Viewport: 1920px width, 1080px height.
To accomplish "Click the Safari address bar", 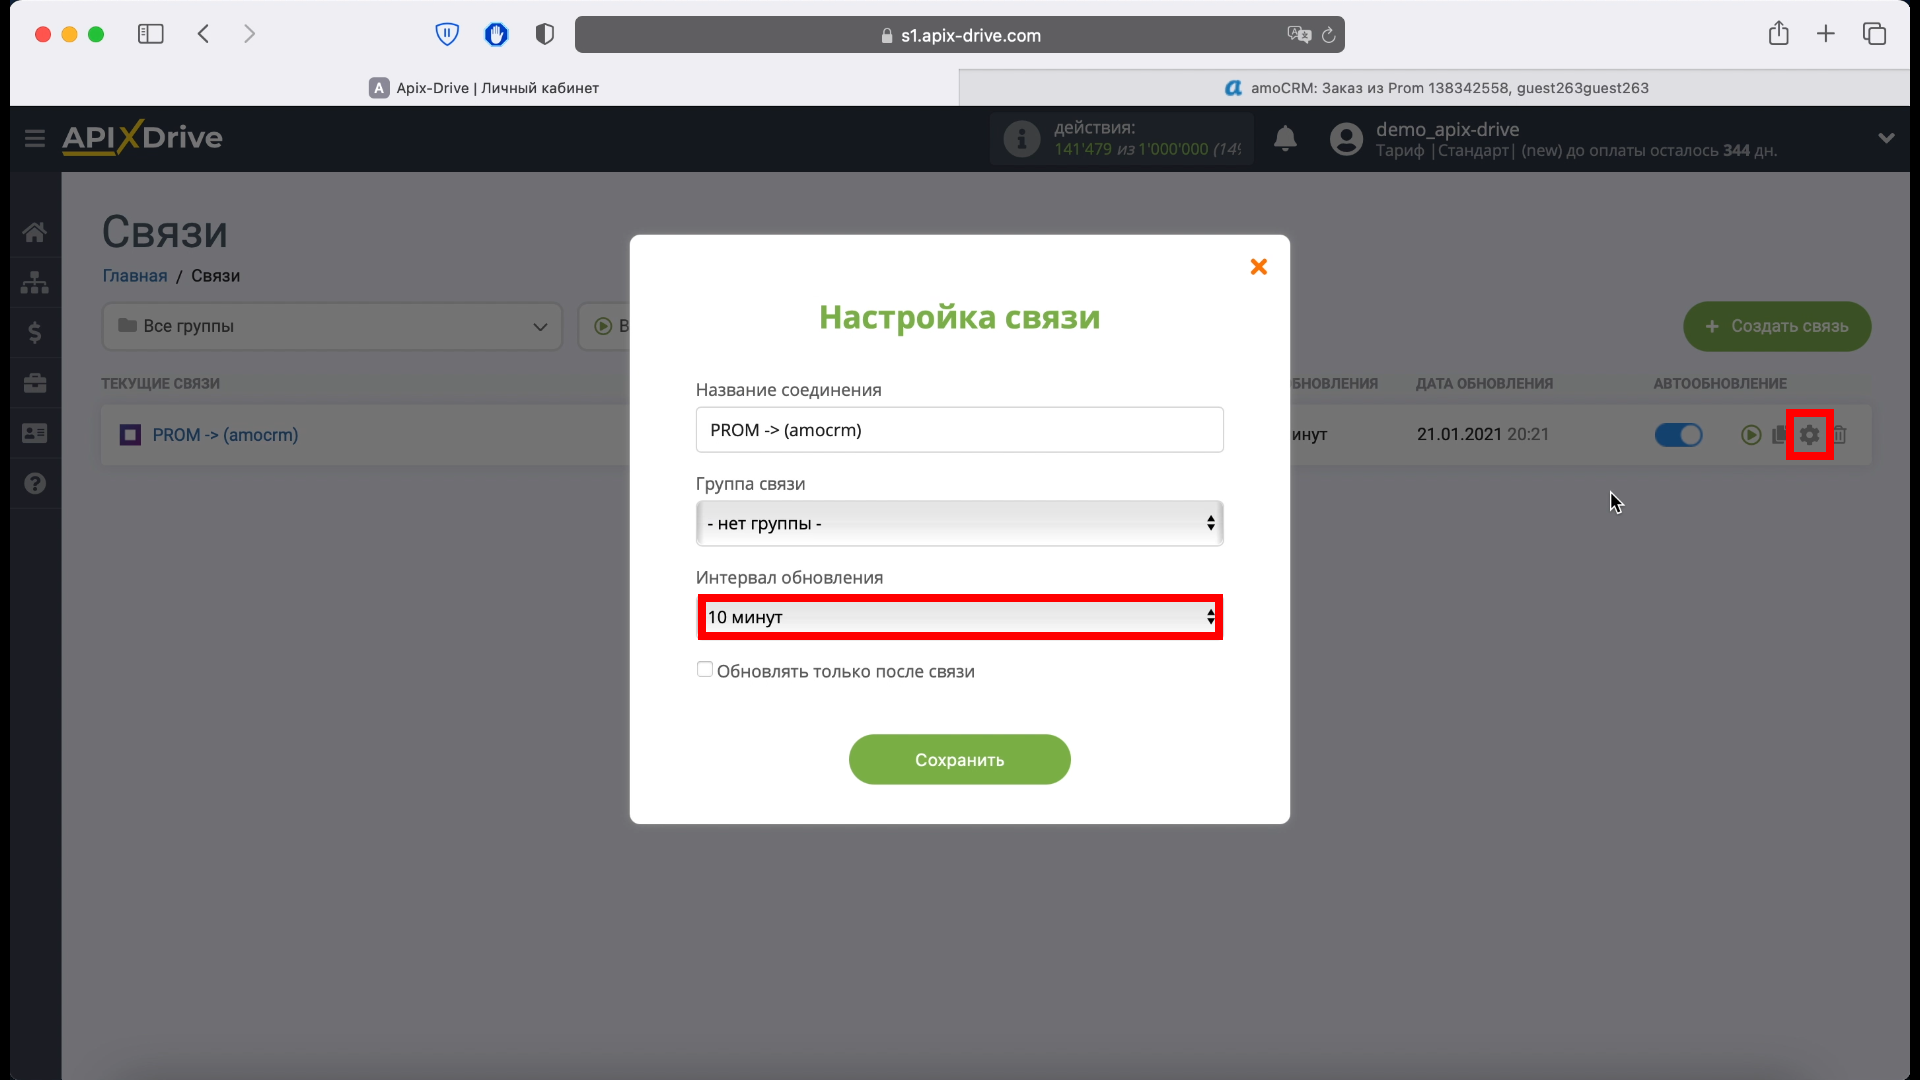I will coord(959,35).
